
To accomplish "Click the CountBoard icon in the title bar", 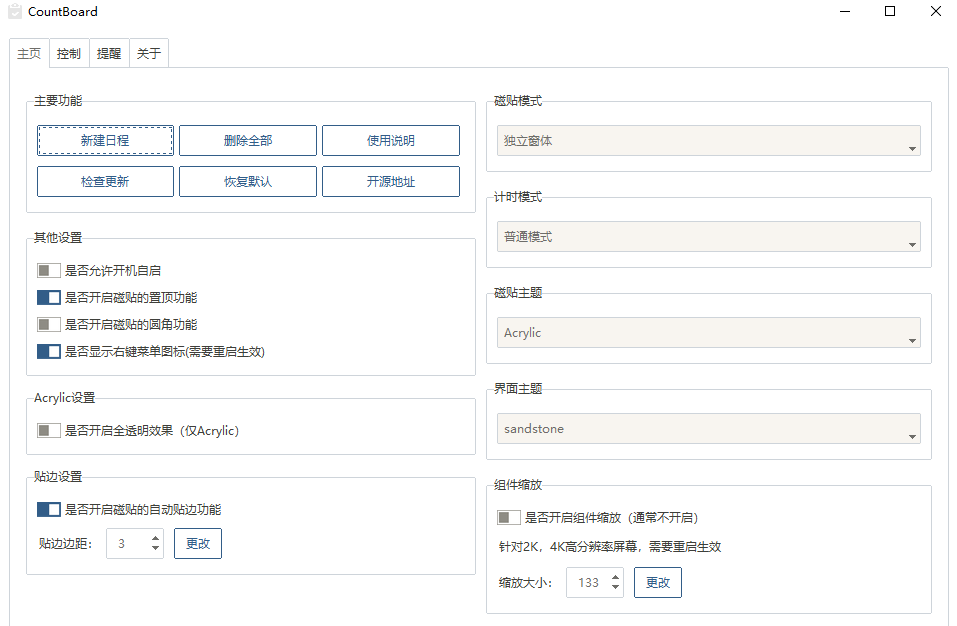I will click(x=14, y=12).
